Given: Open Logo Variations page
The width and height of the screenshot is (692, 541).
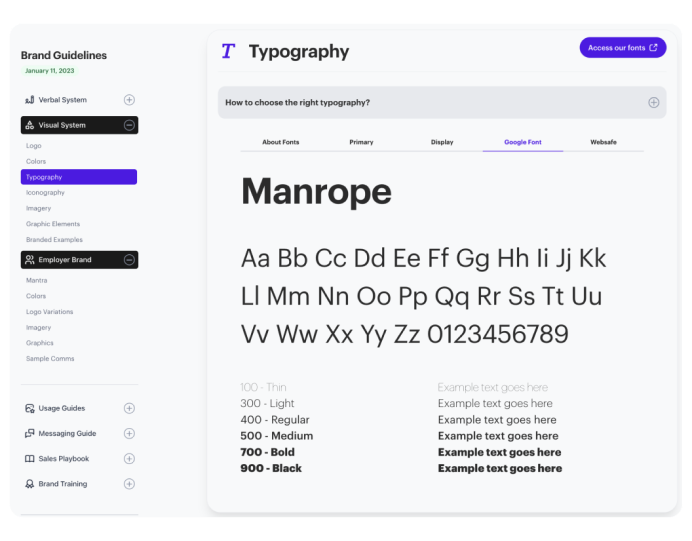Looking at the screenshot, I should click(x=49, y=312).
